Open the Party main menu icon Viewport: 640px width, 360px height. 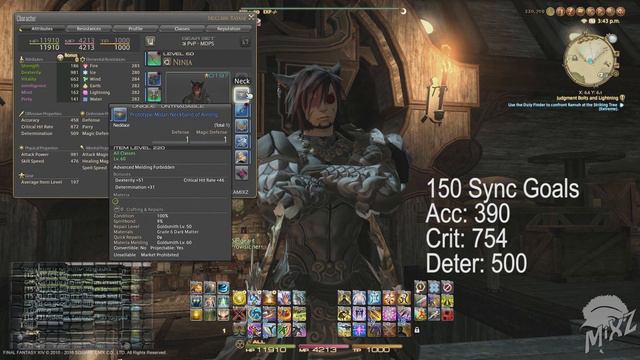tap(600, 11)
